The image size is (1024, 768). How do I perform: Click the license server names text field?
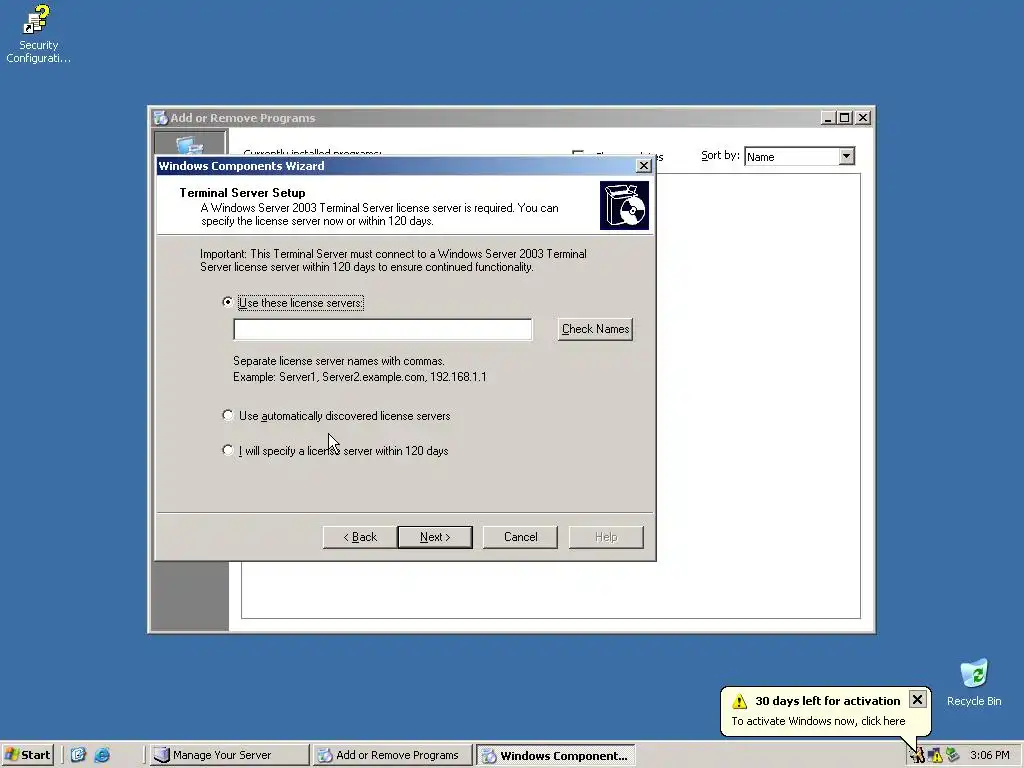(383, 329)
